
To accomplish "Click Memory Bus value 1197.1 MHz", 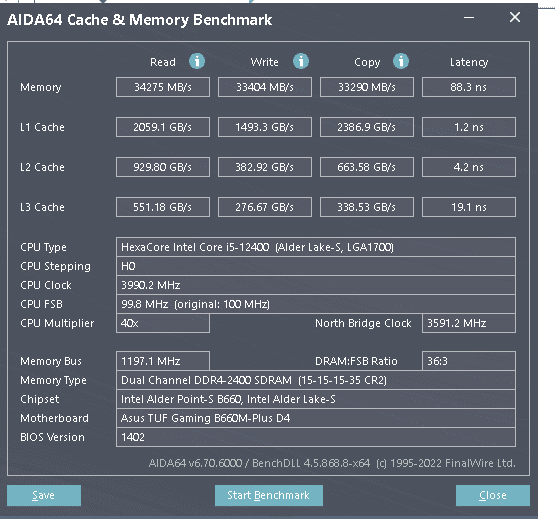I will click(x=163, y=361).
